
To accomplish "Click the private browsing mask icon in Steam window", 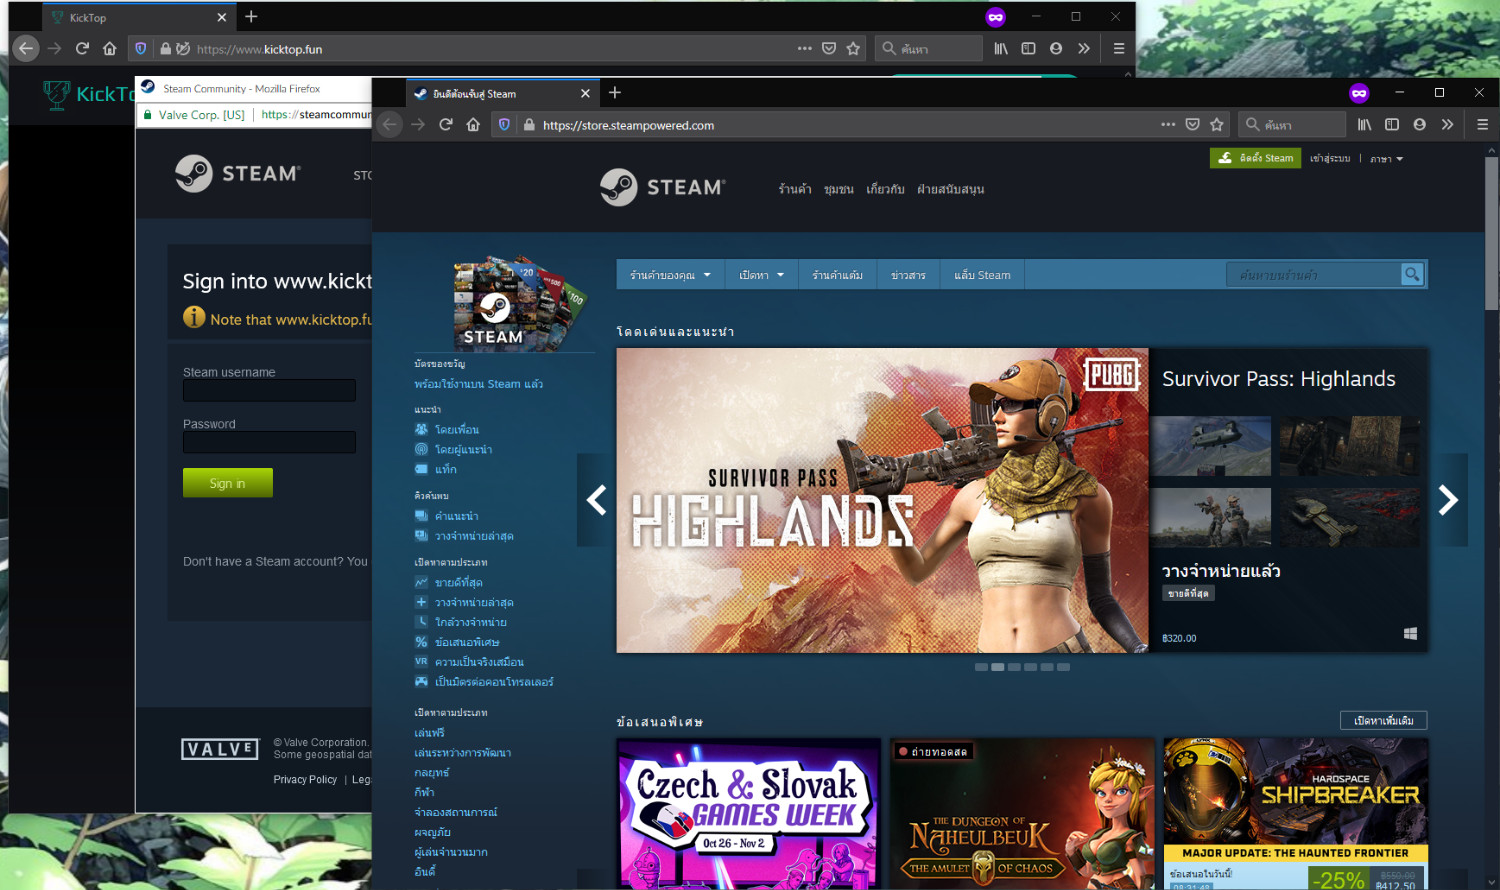I will 1358,93.
